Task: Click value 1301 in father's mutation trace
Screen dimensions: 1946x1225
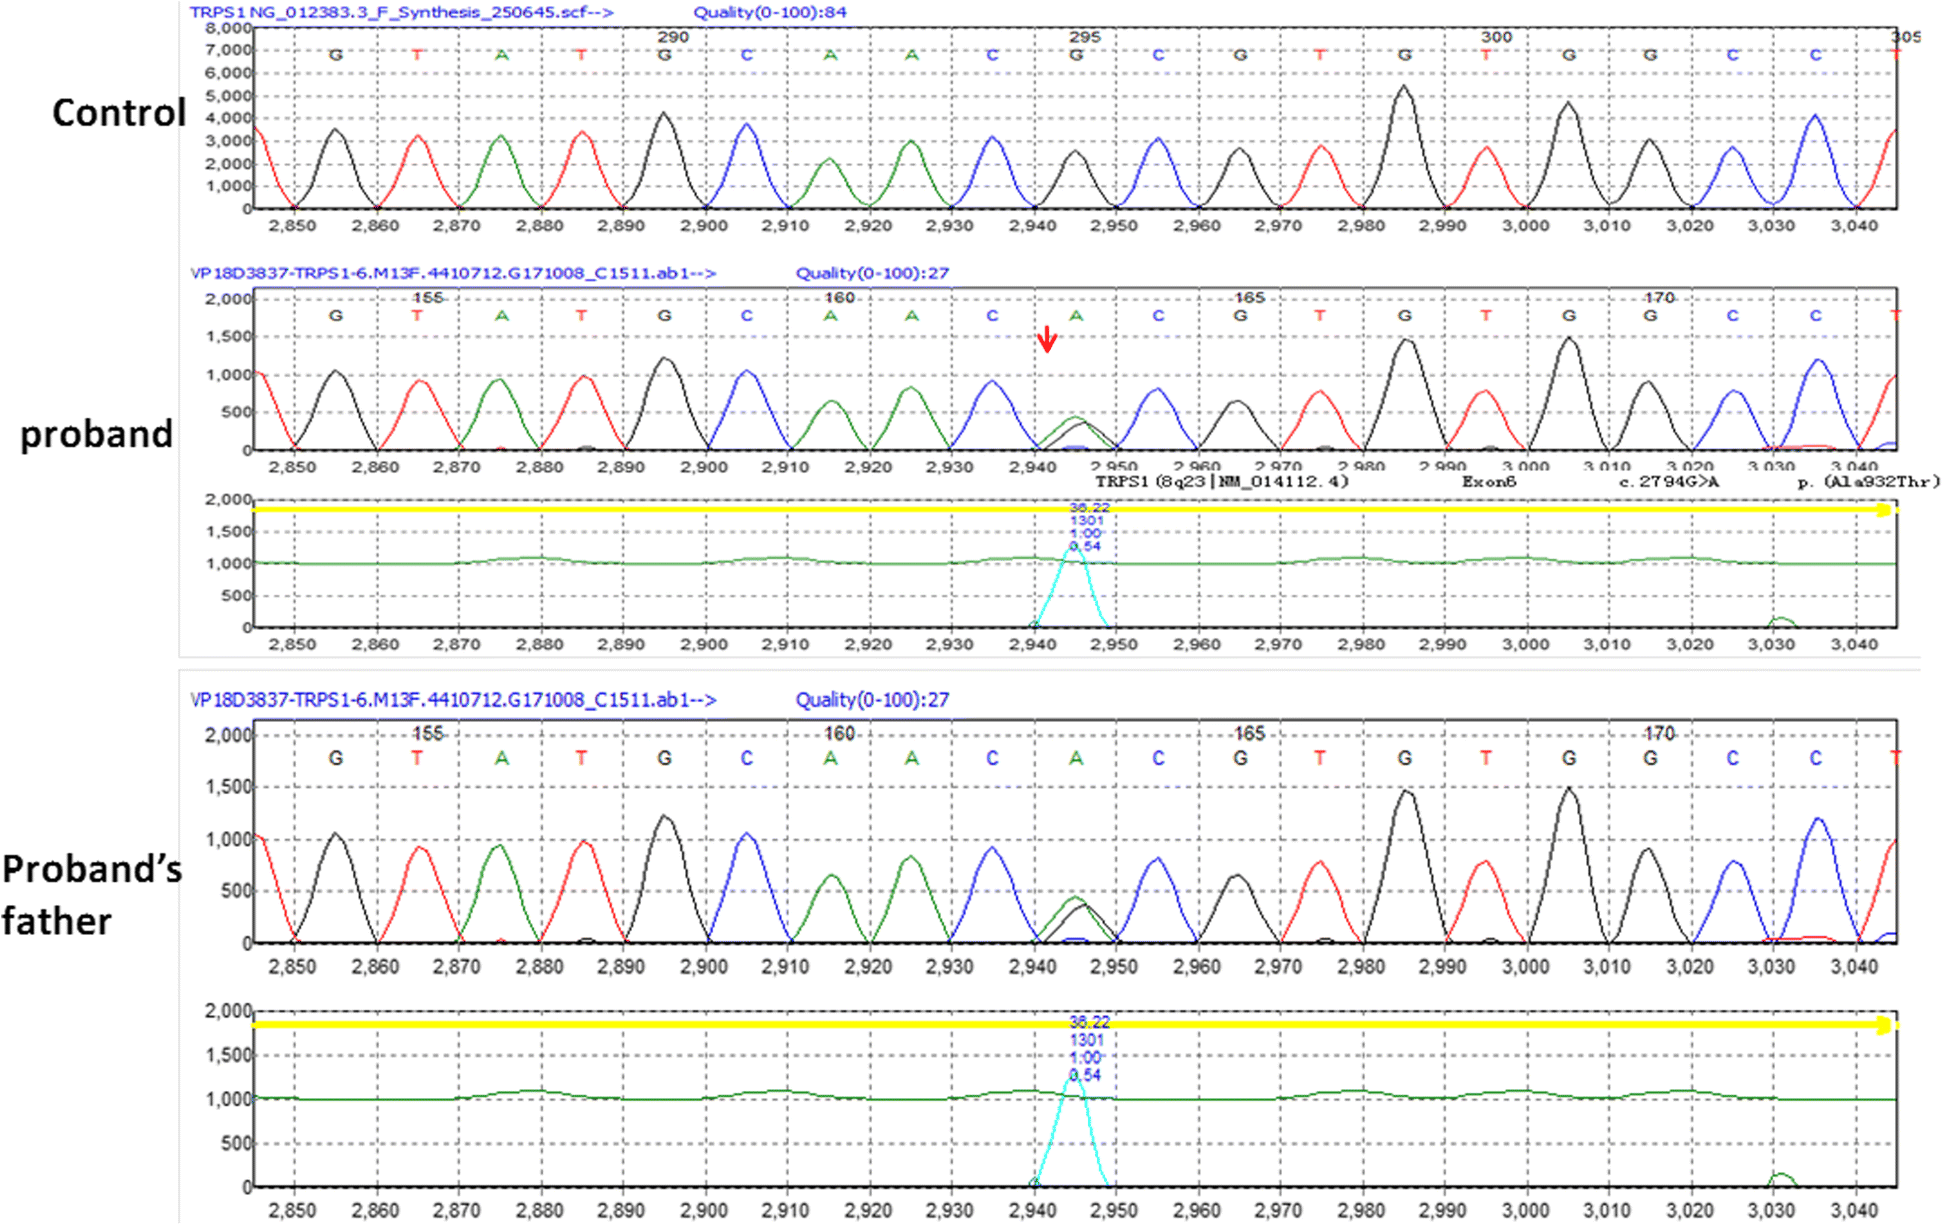Action: click(1086, 1040)
